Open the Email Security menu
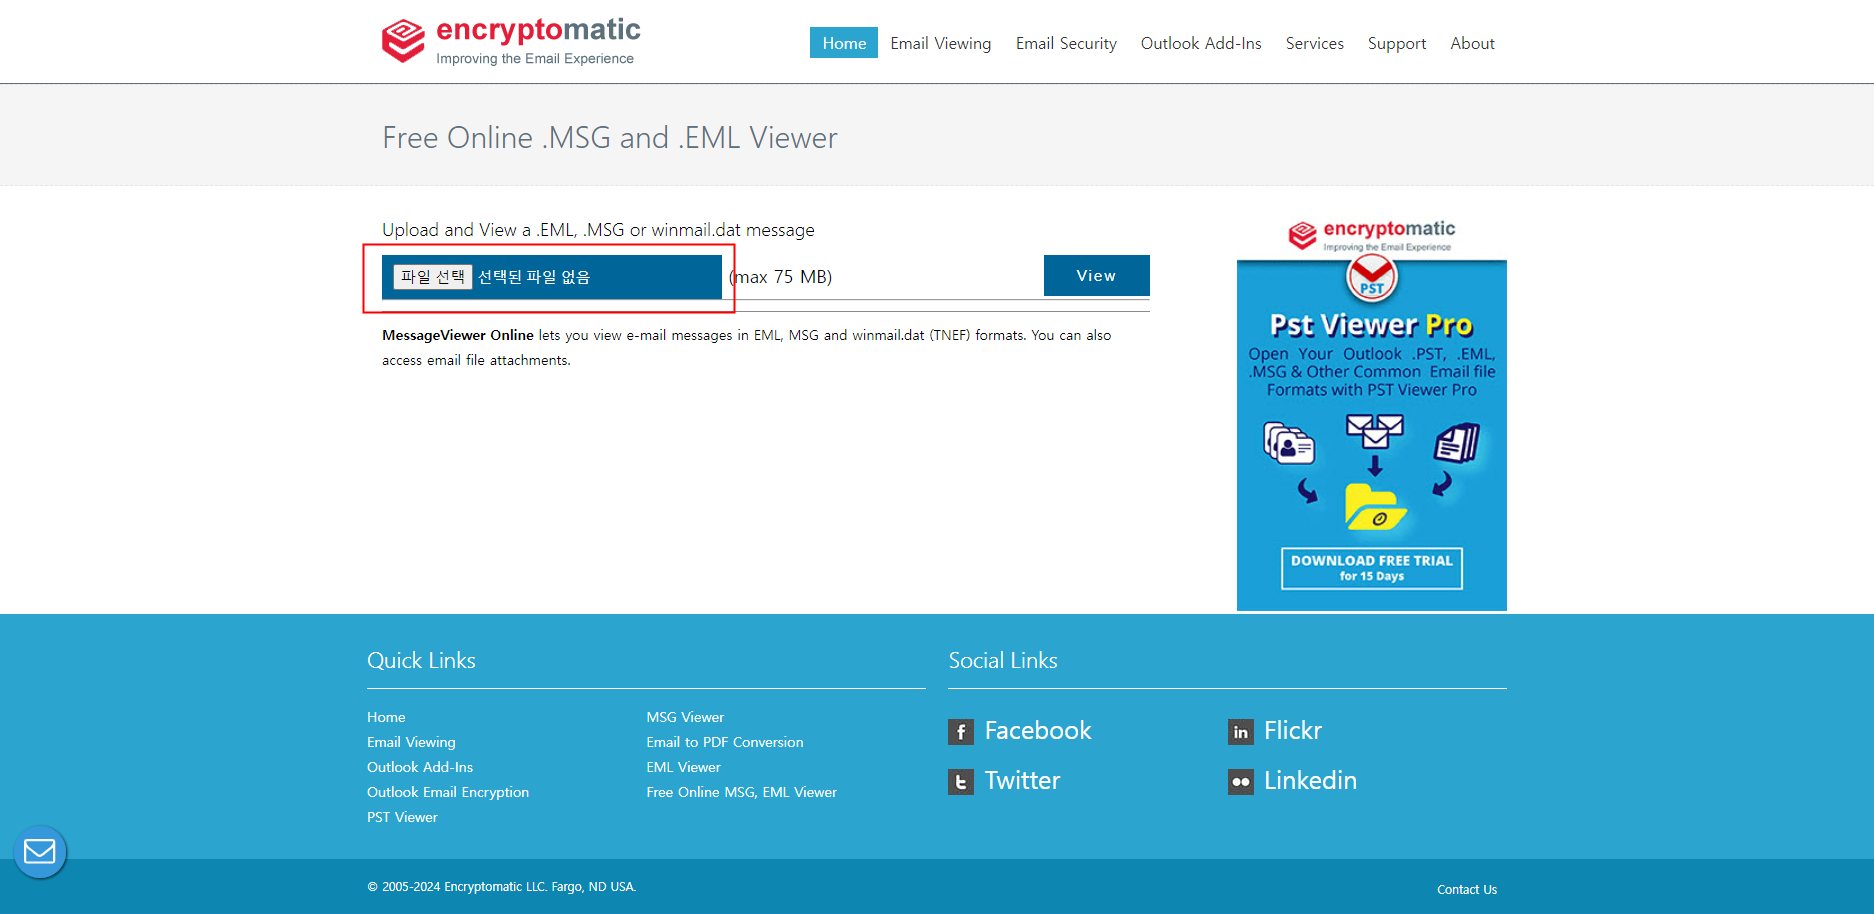 click(x=1066, y=43)
